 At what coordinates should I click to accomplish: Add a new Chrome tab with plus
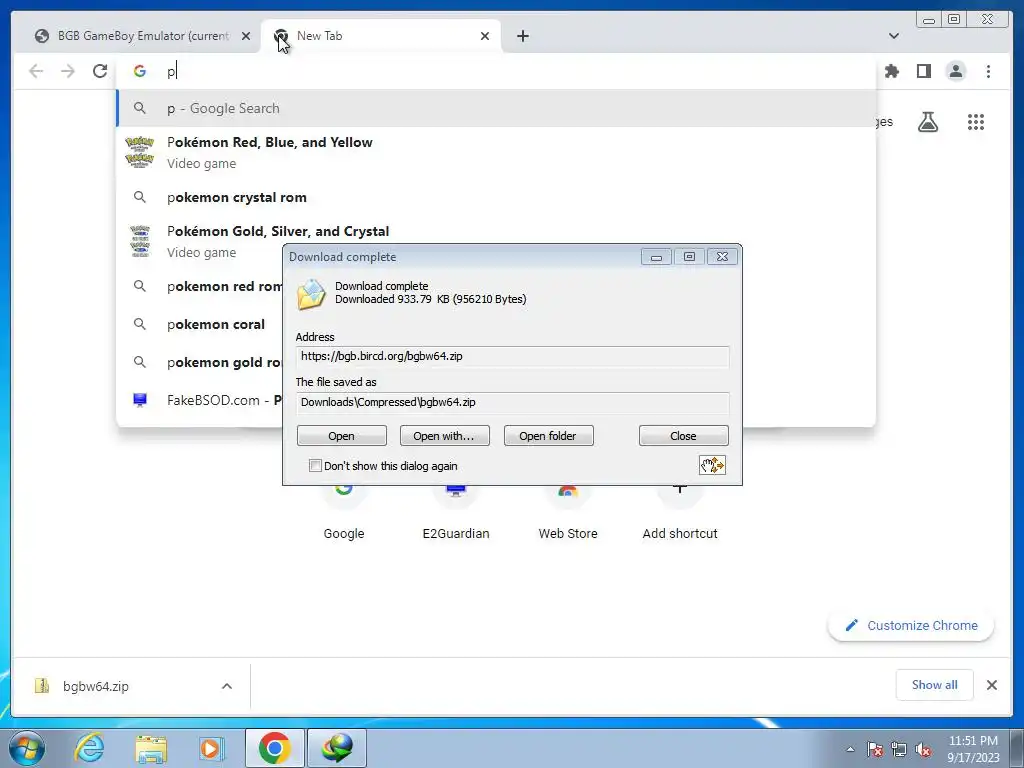(x=522, y=36)
